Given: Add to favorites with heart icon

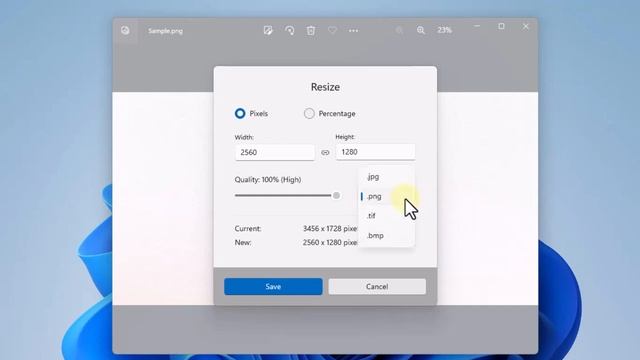Looking at the screenshot, I should [332, 30].
